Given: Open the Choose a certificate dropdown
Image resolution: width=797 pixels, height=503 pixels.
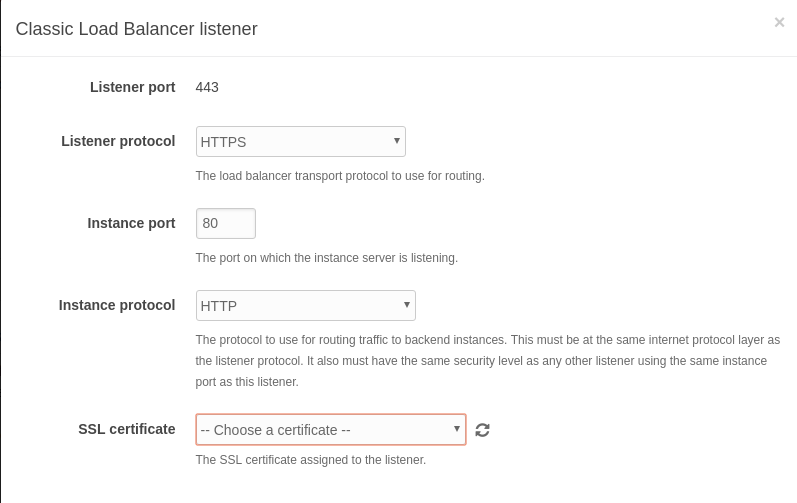Looking at the screenshot, I should 330,430.
